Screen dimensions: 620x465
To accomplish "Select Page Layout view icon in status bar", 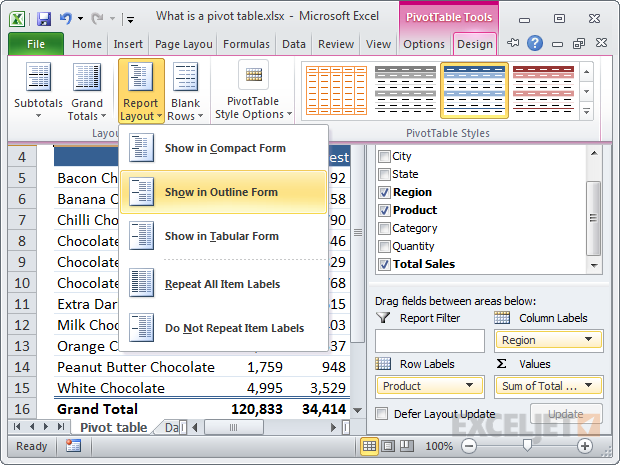I will (388, 446).
